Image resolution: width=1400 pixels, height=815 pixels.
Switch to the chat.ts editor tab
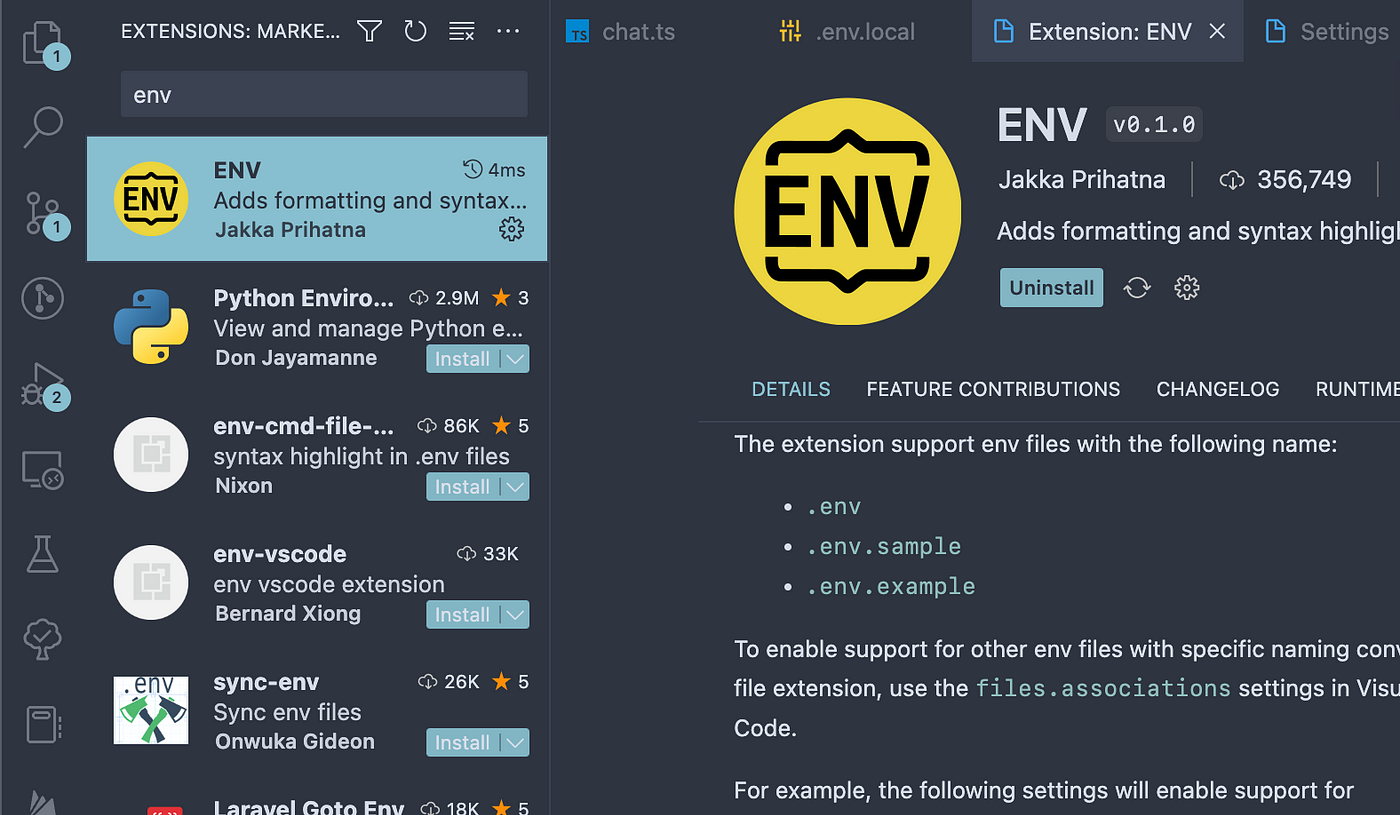[x=620, y=31]
